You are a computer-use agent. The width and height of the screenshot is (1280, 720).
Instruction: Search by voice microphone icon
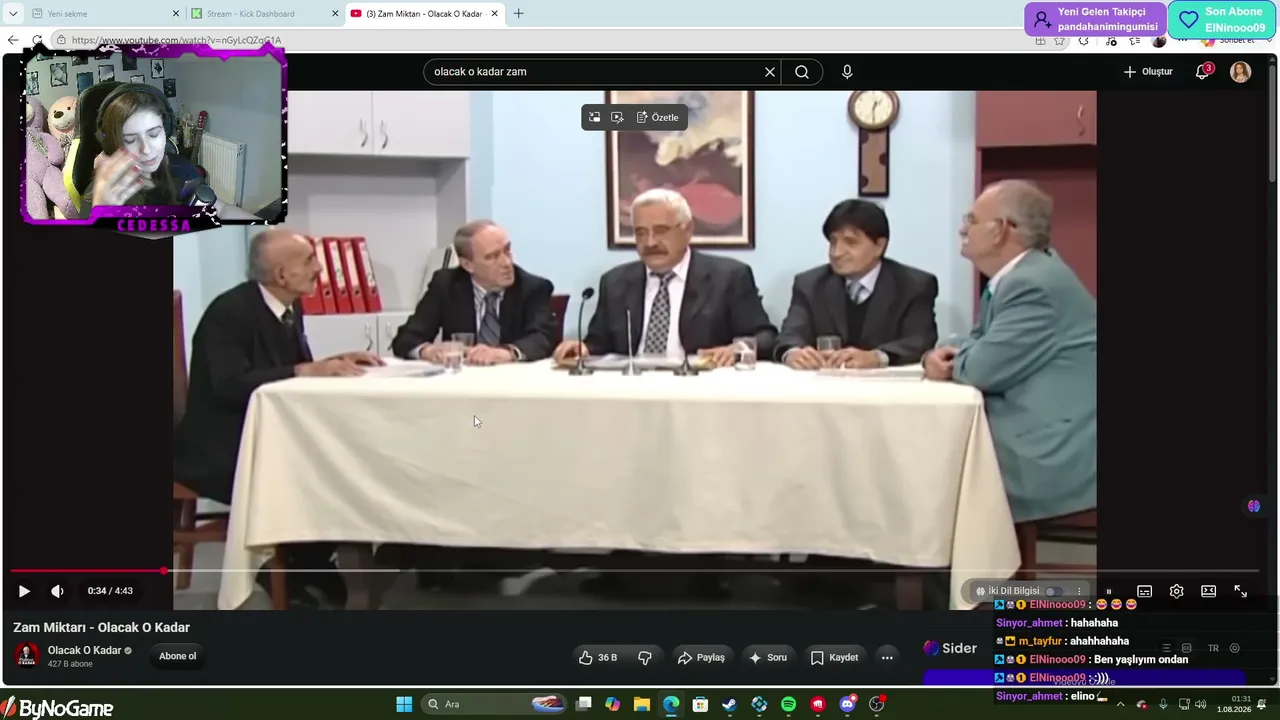(847, 72)
